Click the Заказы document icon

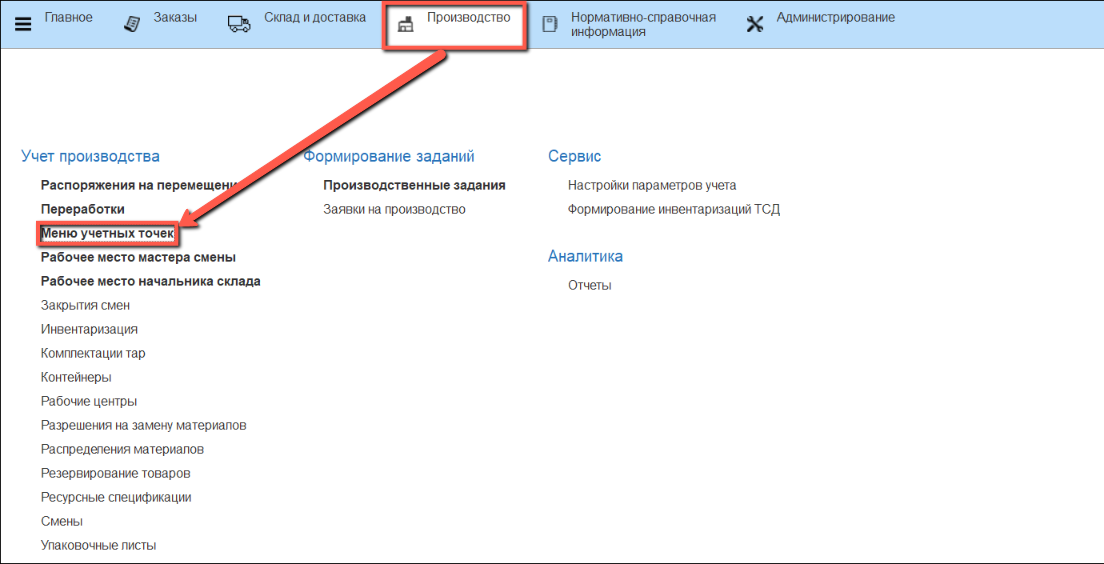pyautogui.click(x=132, y=24)
